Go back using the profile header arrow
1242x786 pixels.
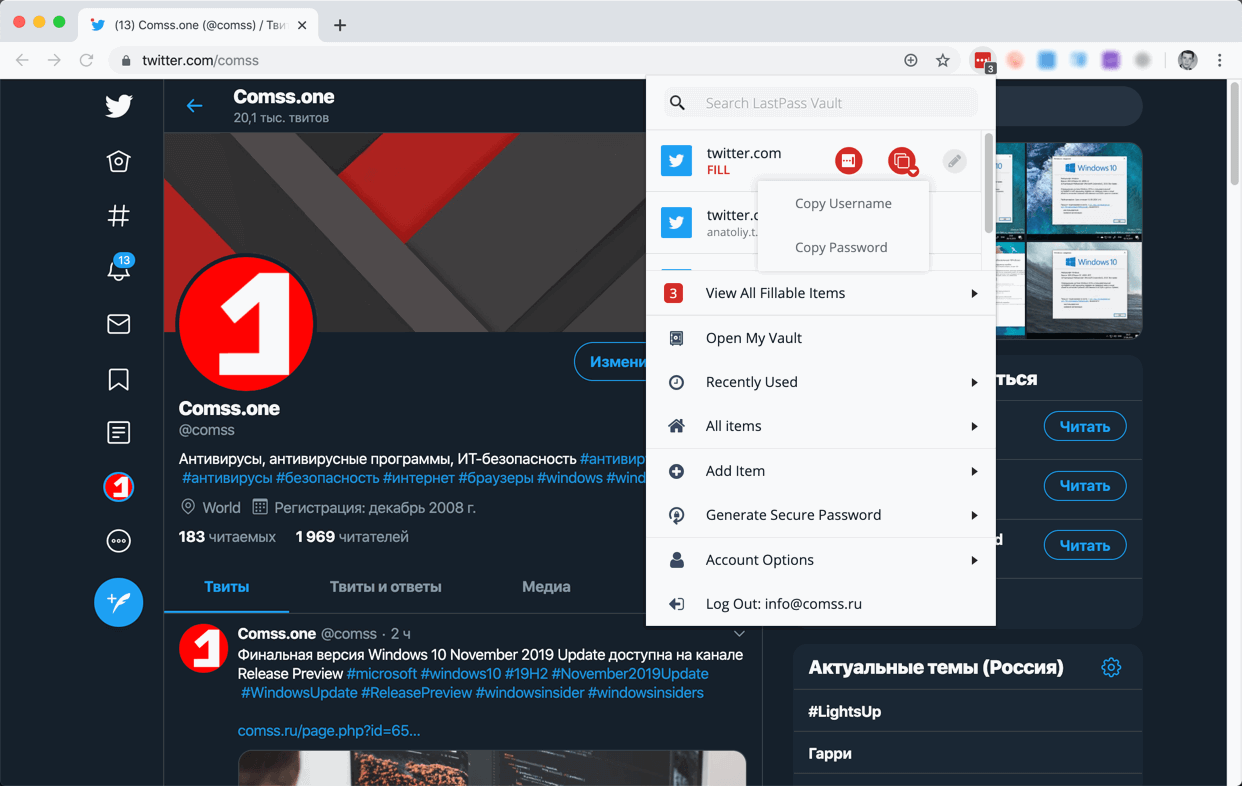pos(194,105)
